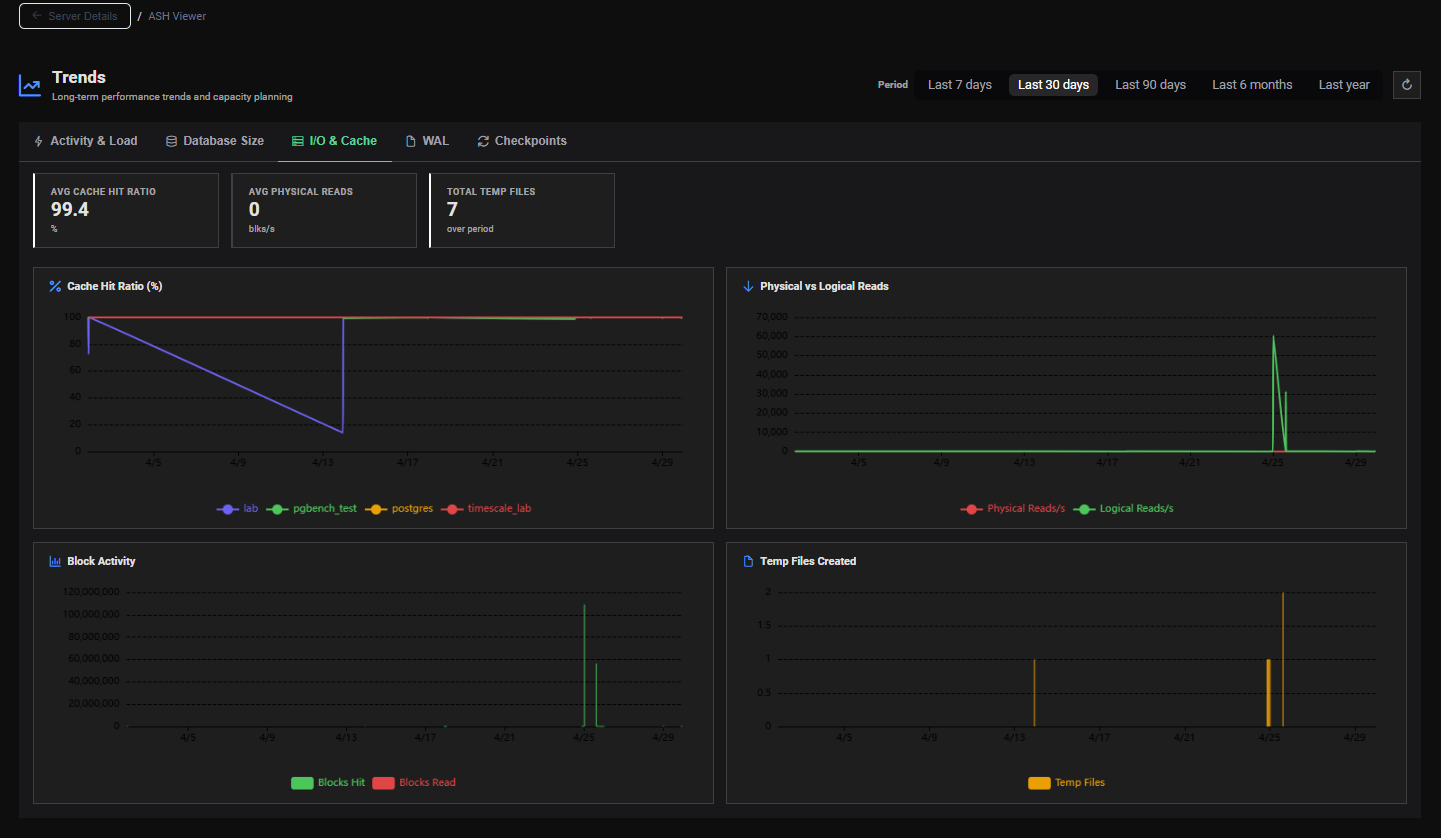Click the 'over period' caption
Image resolution: width=1441 pixels, height=838 pixels.
[x=470, y=229]
